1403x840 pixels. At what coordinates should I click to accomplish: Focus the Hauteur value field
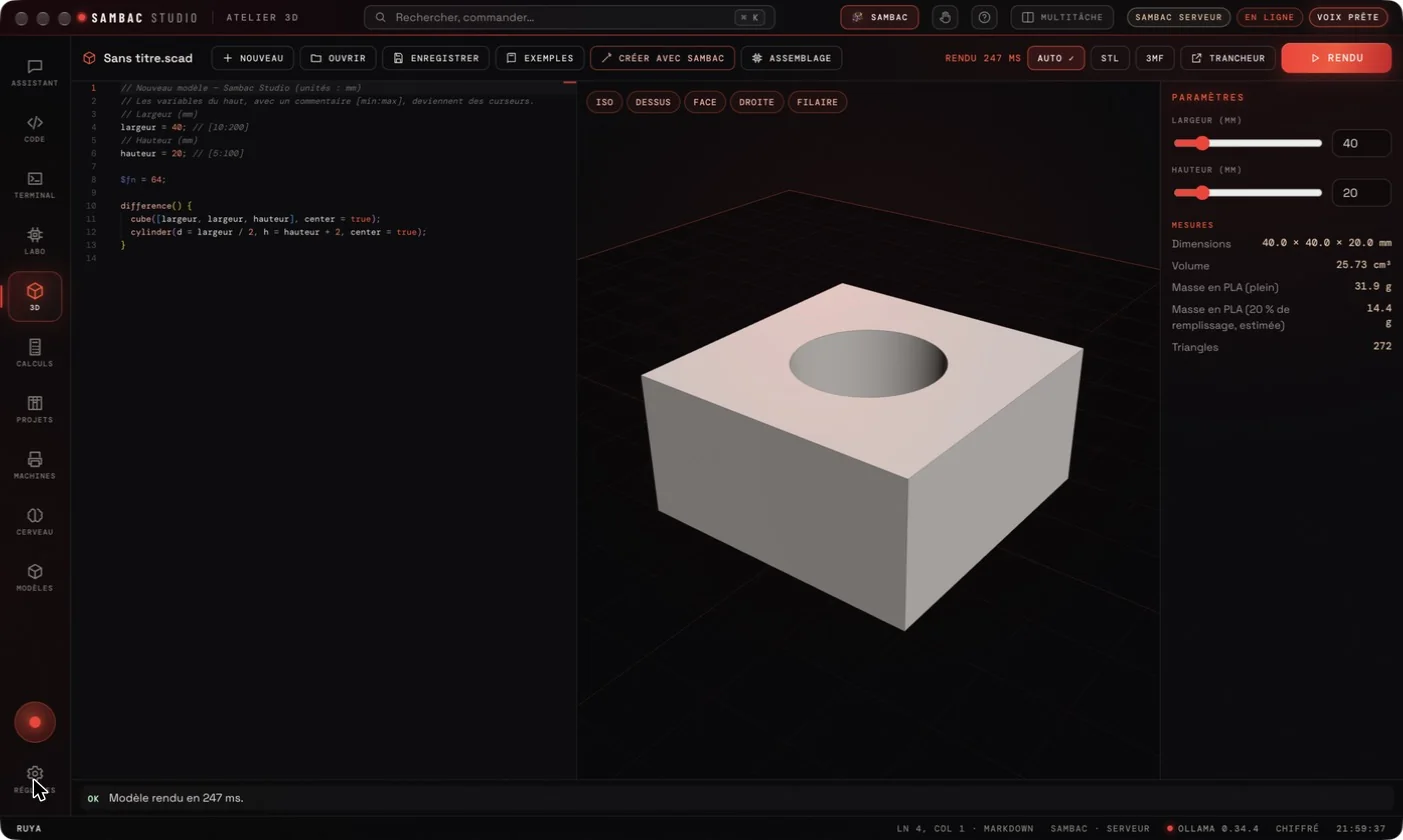pos(1361,192)
